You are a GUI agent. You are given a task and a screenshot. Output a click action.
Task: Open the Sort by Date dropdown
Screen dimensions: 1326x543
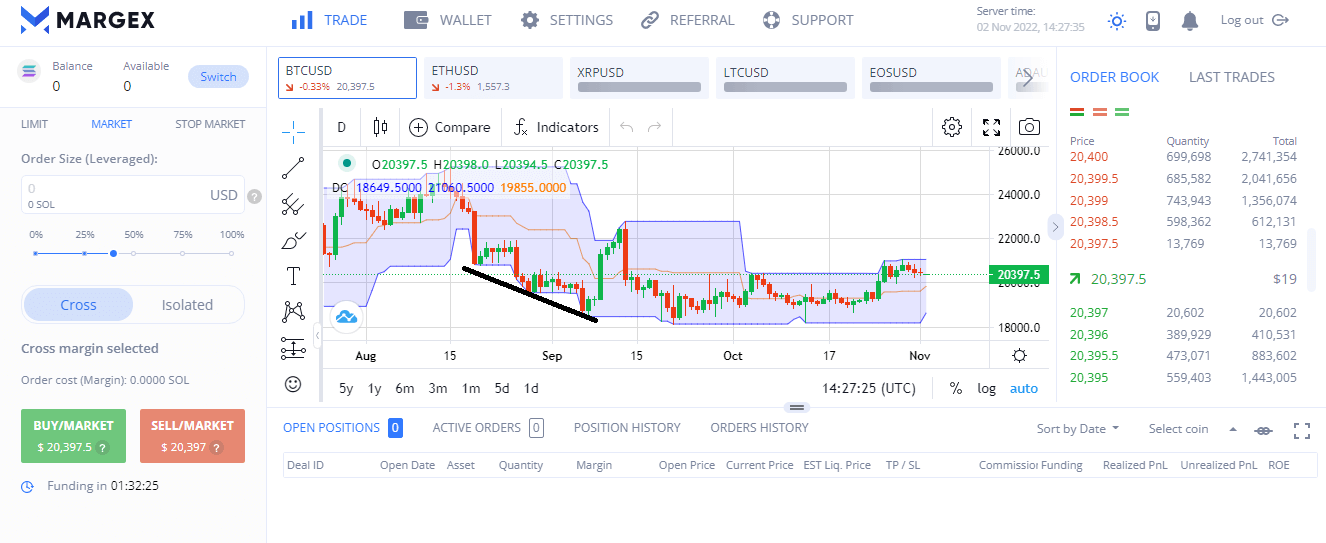coord(1078,429)
